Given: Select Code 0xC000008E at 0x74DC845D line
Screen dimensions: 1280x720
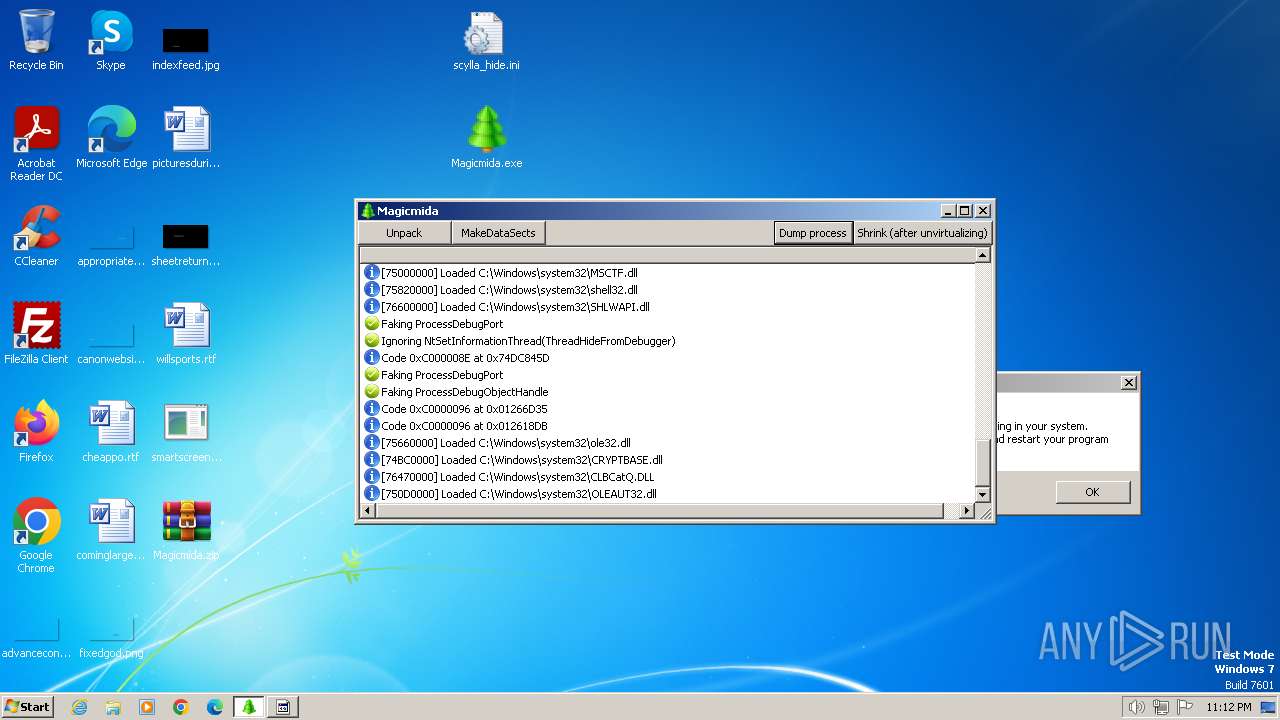Looking at the screenshot, I should click(465, 357).
